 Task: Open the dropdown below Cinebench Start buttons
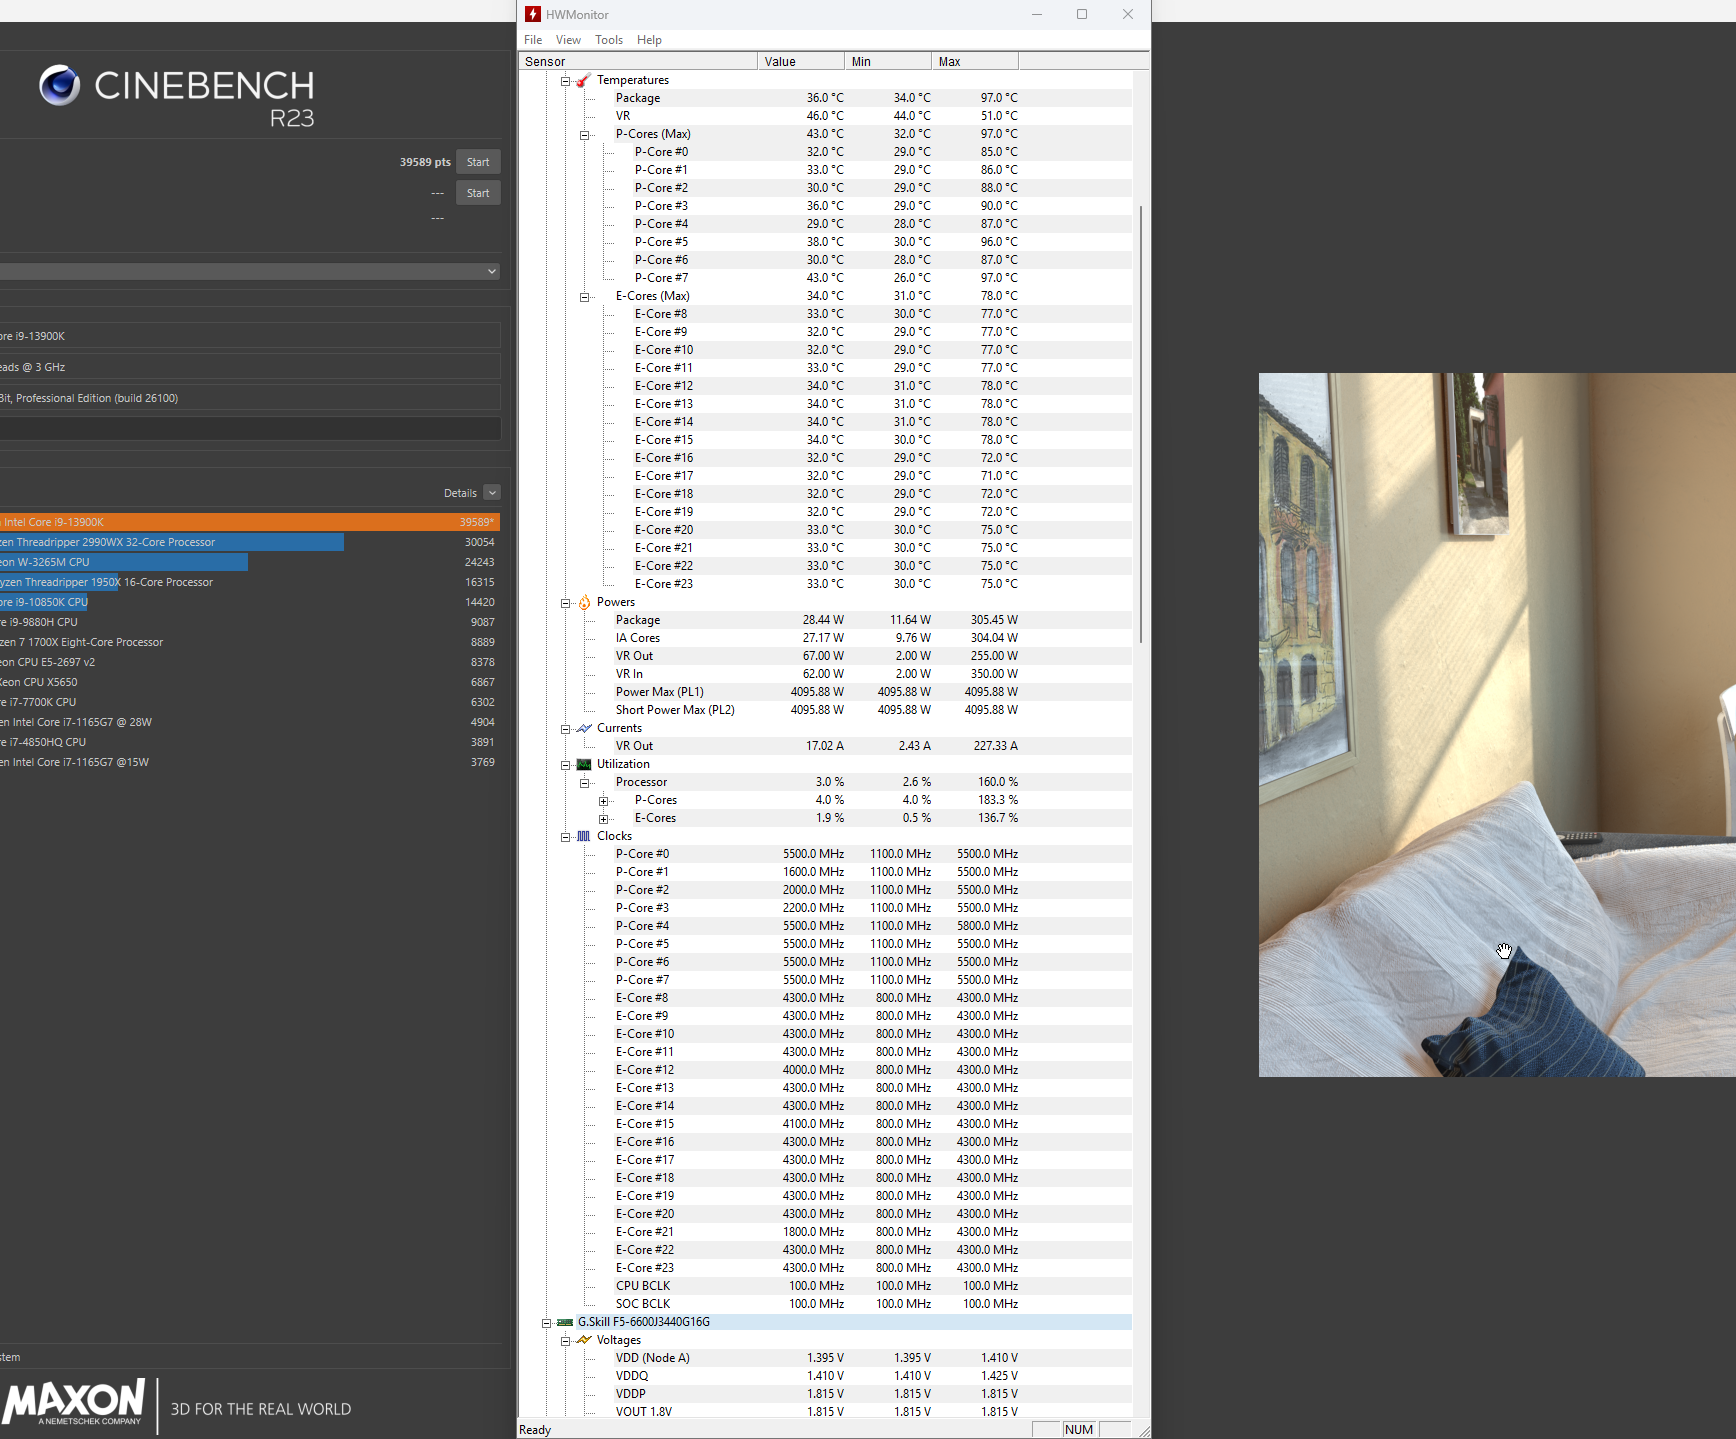click(249, 271)
